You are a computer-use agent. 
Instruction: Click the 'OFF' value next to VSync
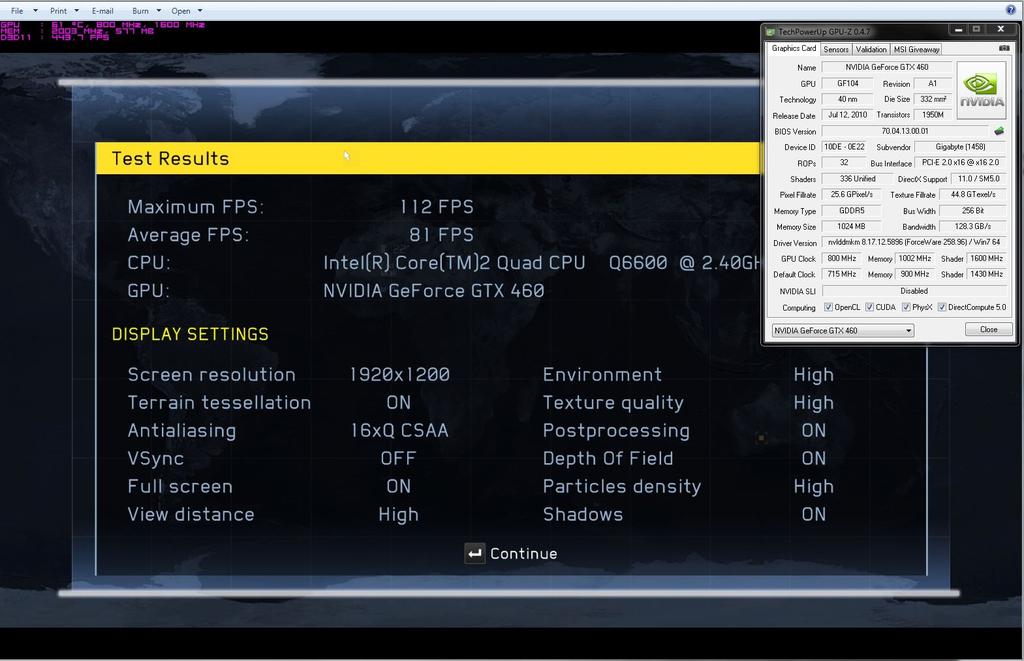[x=398, y=459]
